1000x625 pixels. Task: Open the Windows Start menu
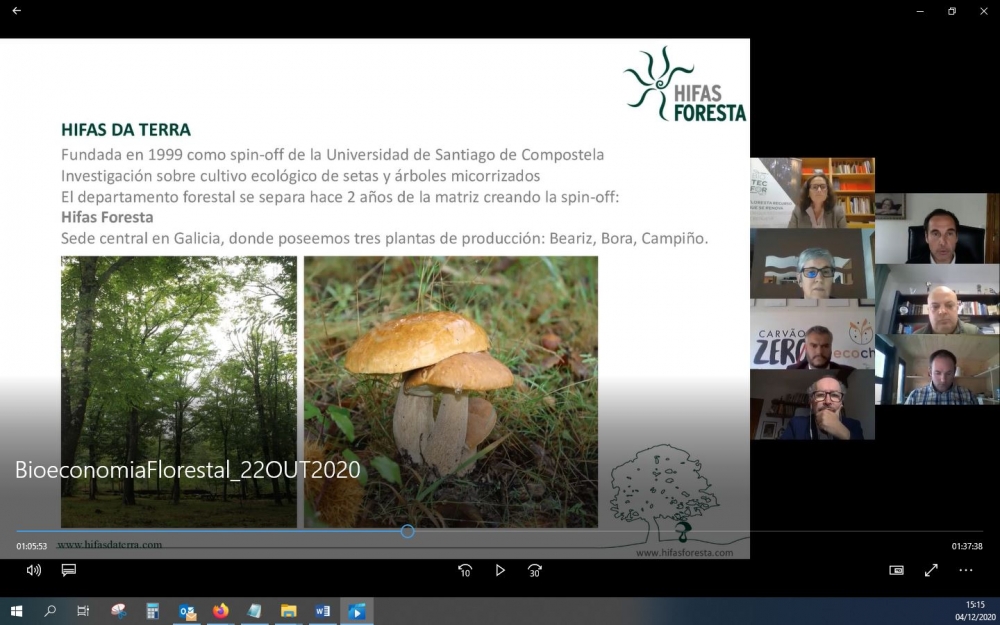coord(16,611)
